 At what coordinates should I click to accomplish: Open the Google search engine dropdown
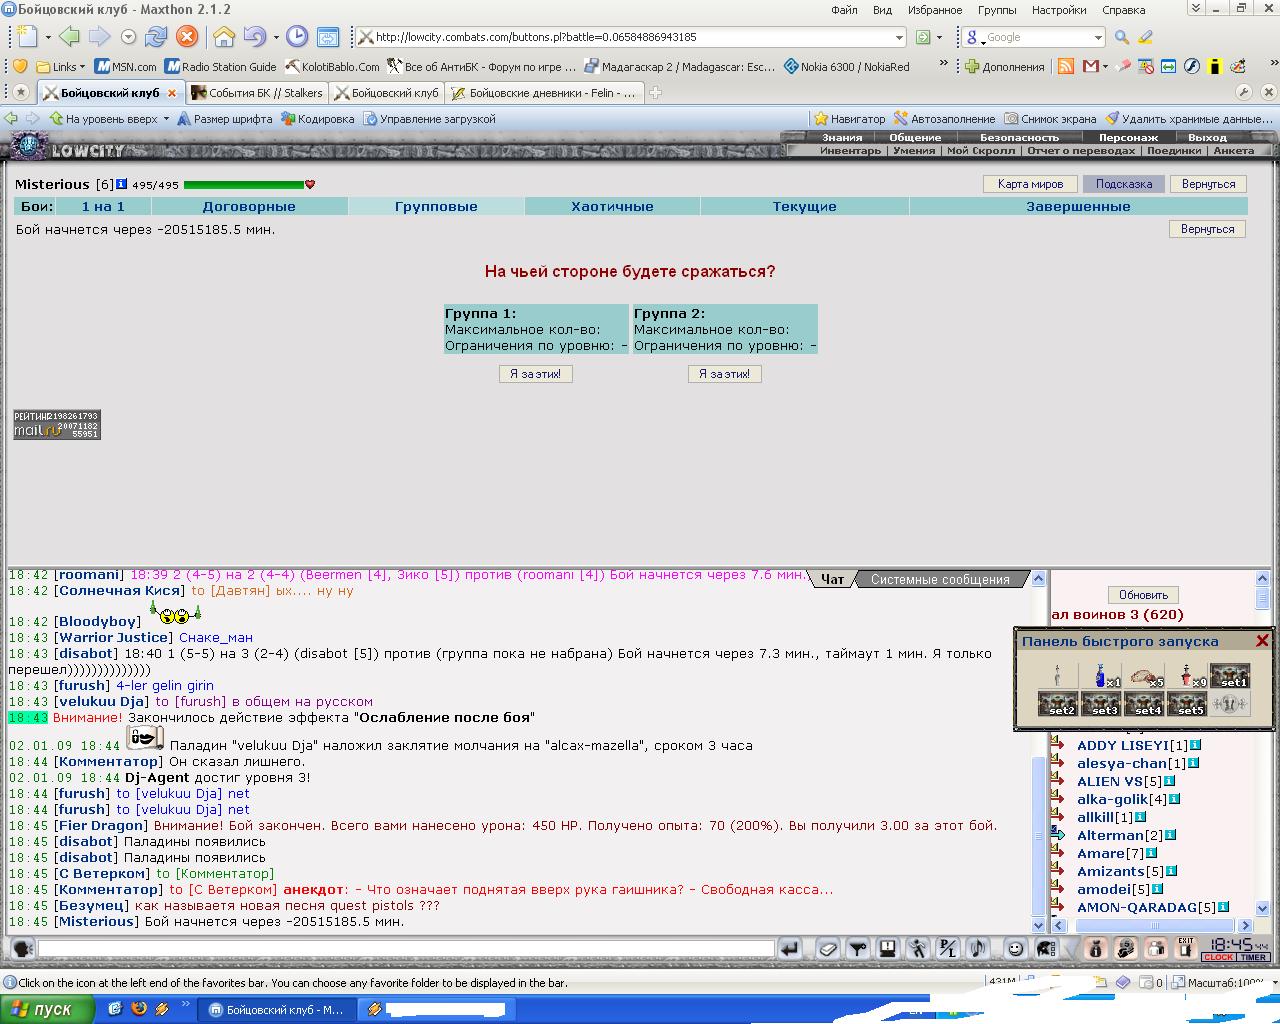1098,37
